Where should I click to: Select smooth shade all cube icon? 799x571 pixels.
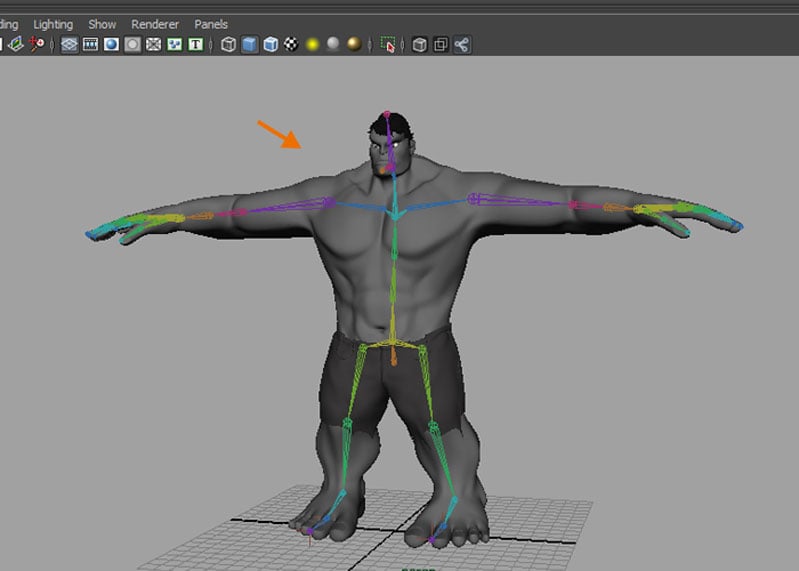[250, 44]
